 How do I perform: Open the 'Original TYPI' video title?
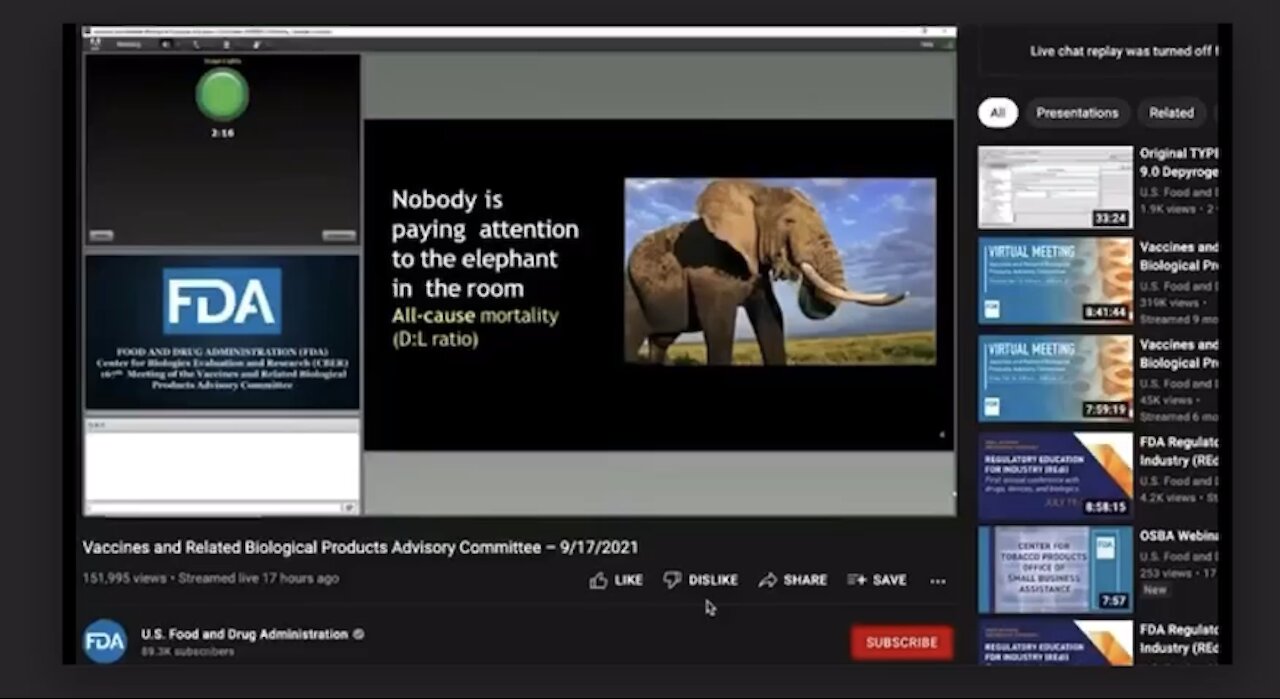pos(1178,163)
